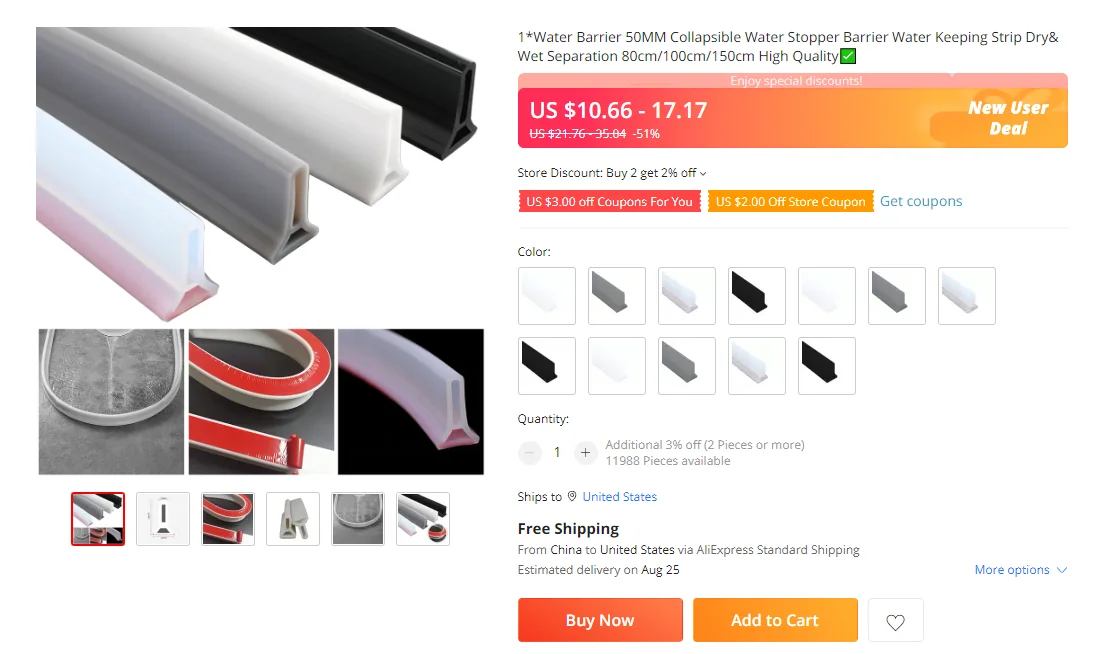Click the location pin icon beside United States
The height and width of the screenshot is (654, 1096).
click(572, 496)
